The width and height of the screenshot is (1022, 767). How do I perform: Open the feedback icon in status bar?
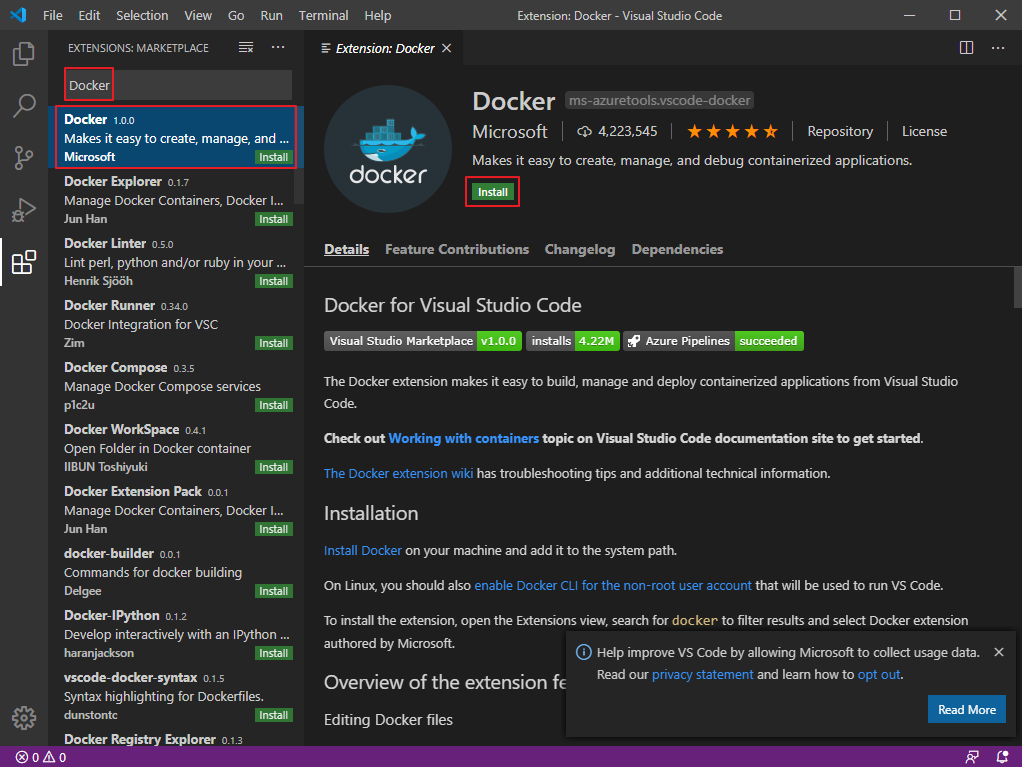pyautogui.click(x=972, y=757)
